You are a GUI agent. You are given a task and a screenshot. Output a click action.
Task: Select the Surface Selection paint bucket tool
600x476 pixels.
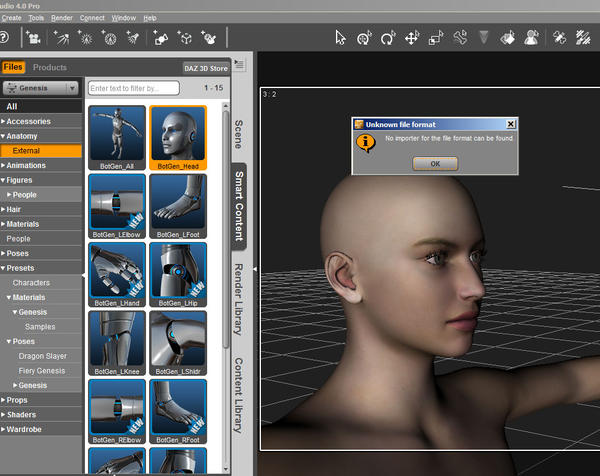pyautogui.click(x=507, y=38)
